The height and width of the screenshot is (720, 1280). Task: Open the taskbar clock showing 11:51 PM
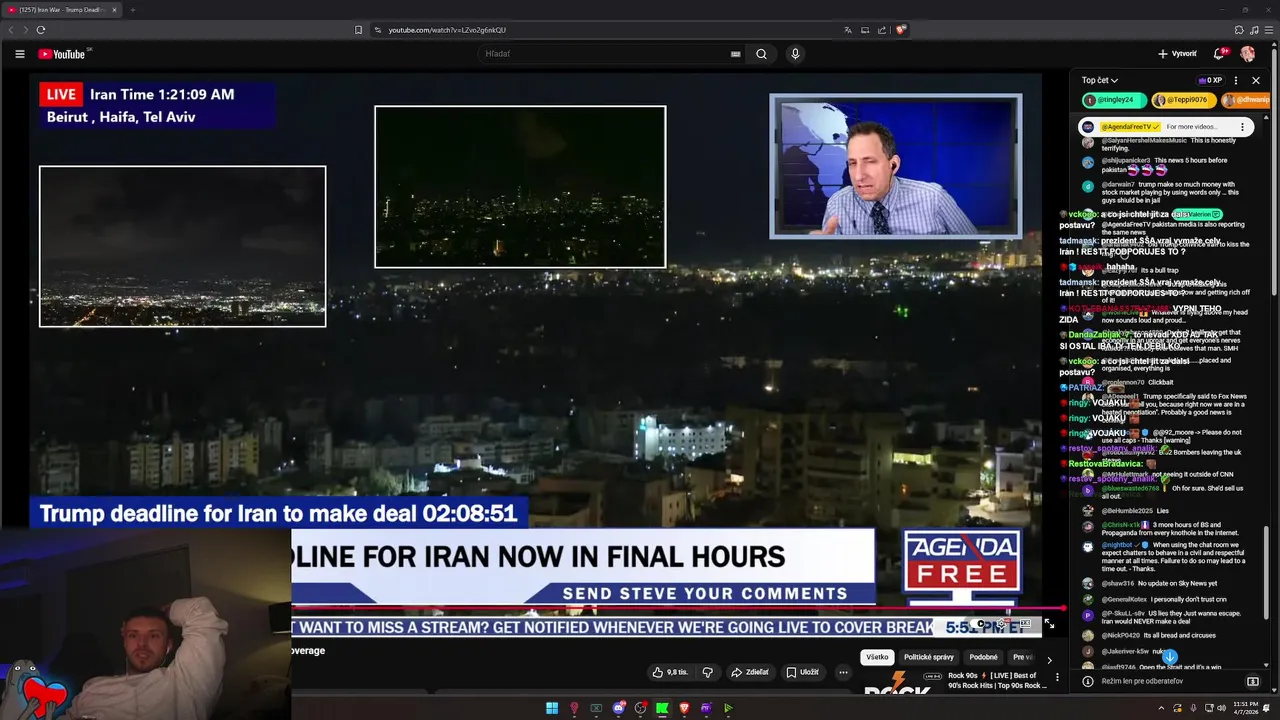[x=1245, y=708]
